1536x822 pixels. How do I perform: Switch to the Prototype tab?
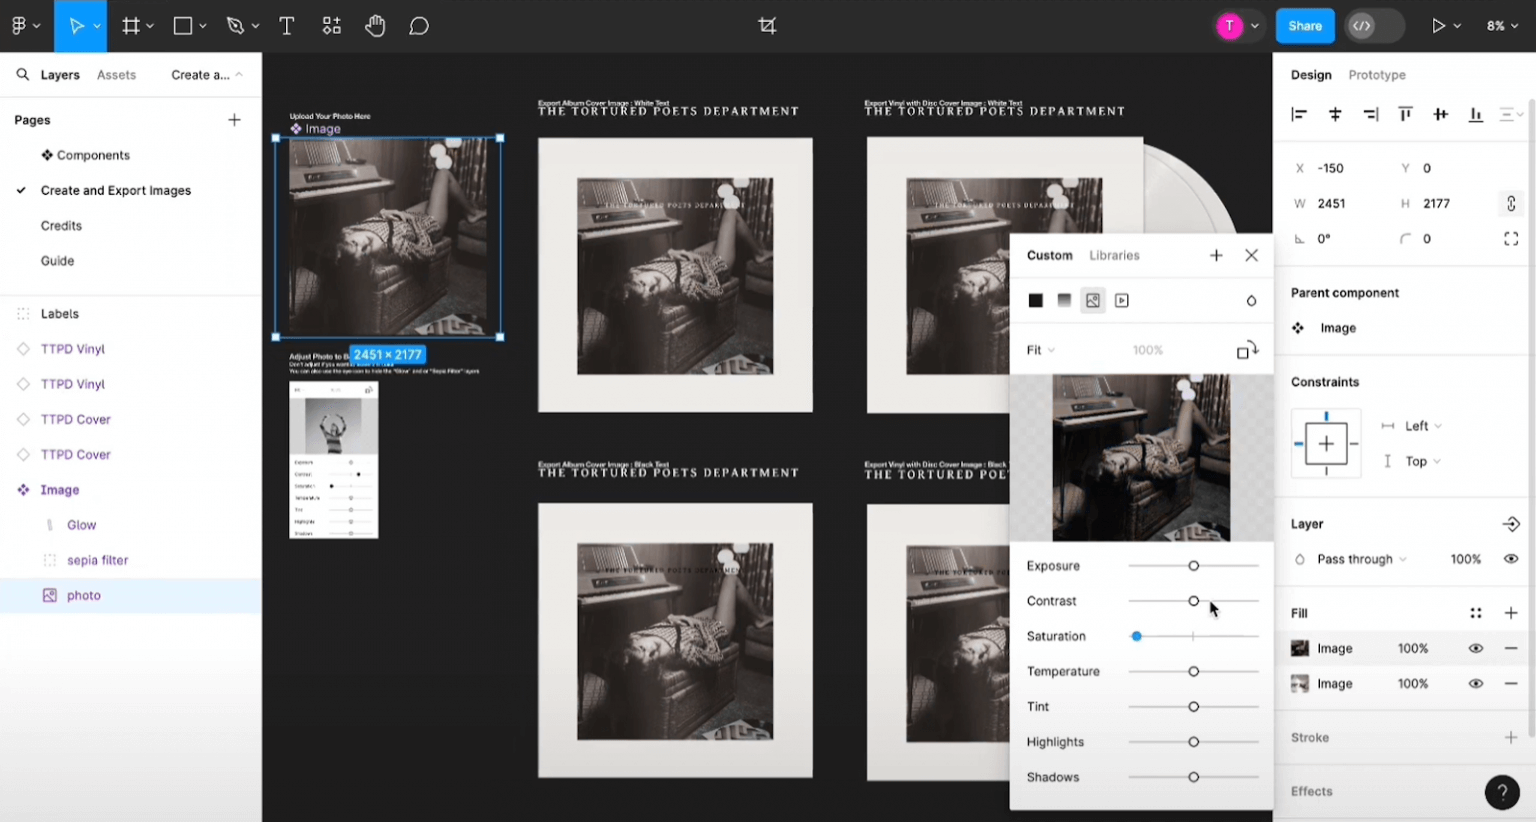1376,75
